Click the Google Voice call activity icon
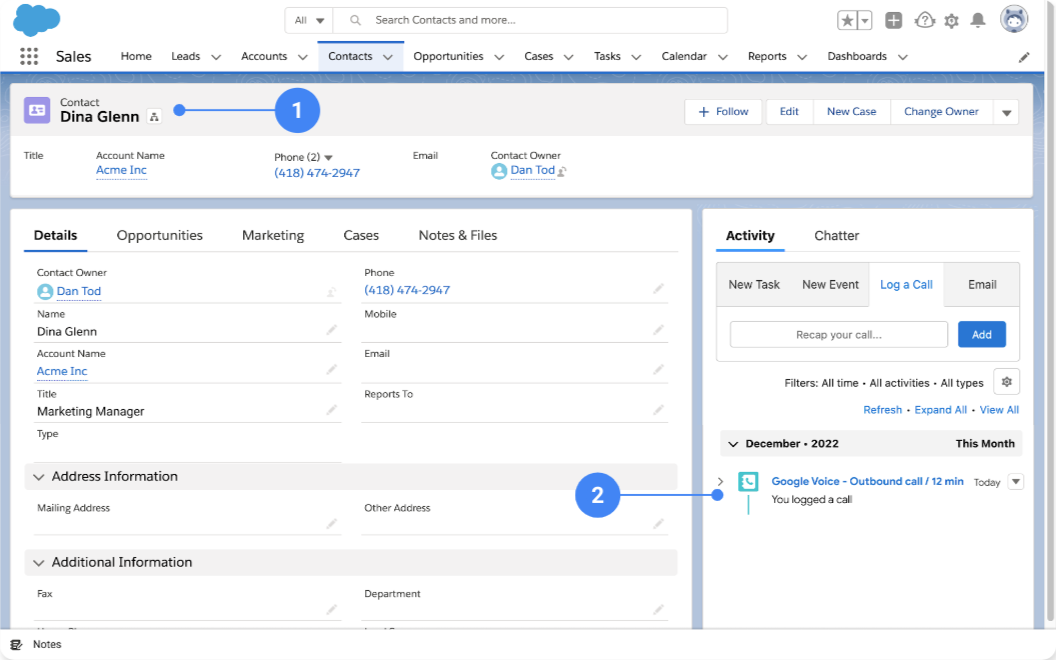1056x660 pixels. (x=748, y=482)
